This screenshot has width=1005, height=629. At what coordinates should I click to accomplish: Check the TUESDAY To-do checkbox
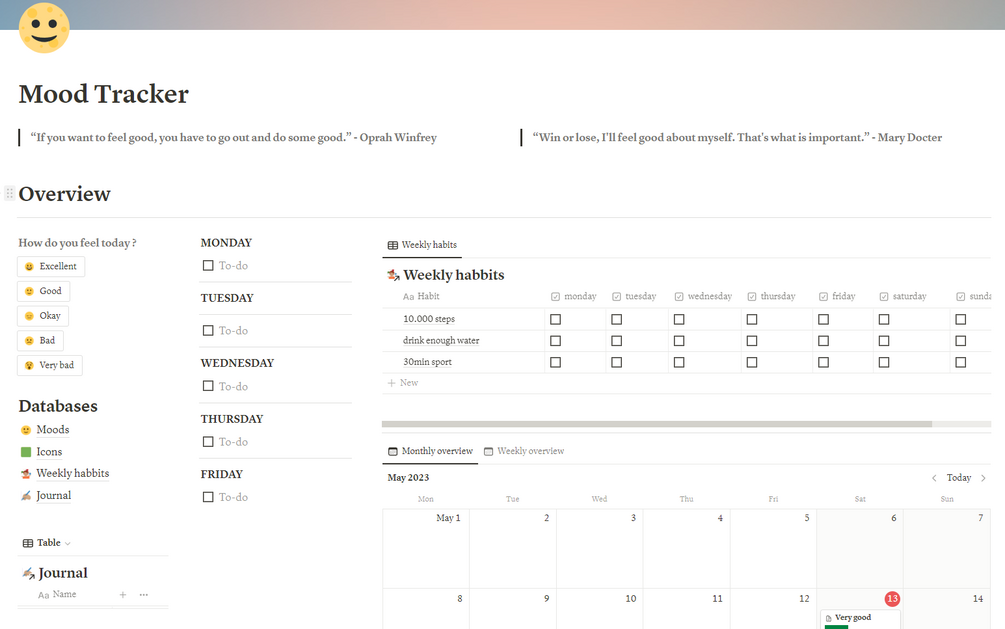click(208, 331)
